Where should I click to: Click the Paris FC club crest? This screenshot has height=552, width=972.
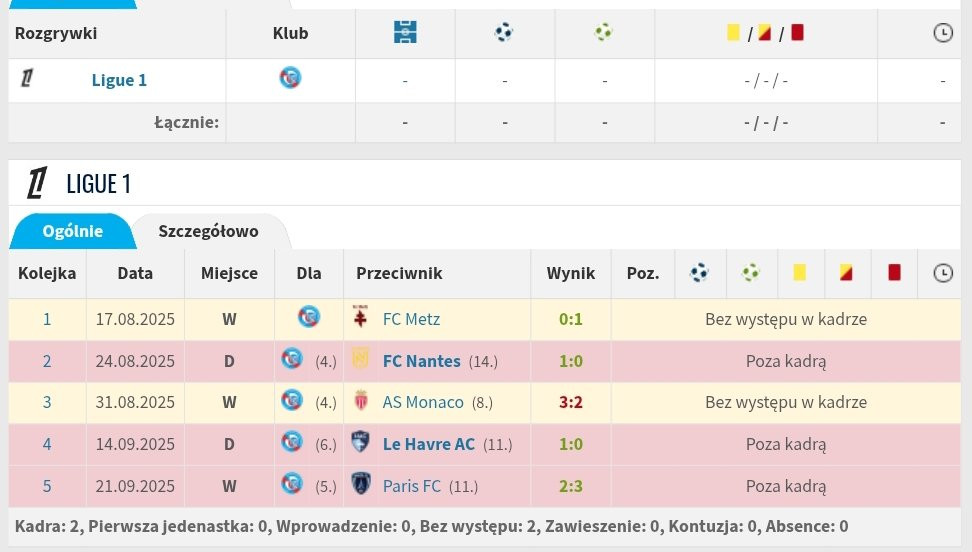[x=361, y=485]
